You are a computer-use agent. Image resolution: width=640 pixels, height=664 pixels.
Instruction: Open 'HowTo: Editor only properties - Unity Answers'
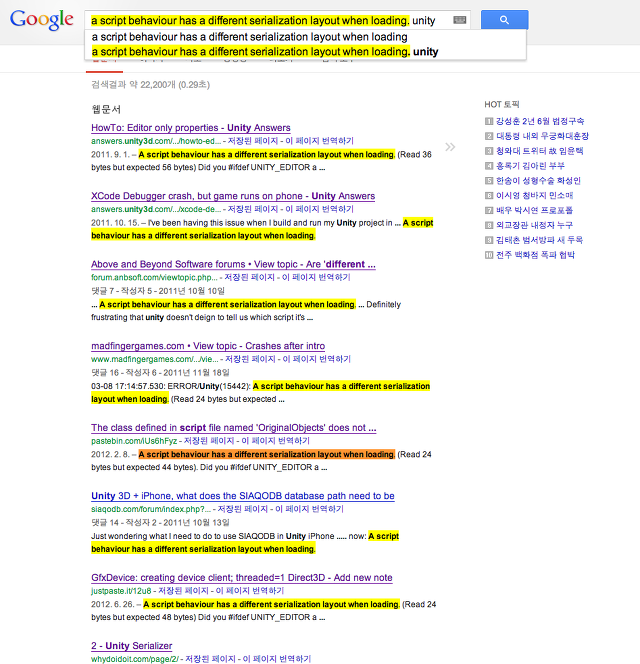pyautogui.click(x=191, y=128)
